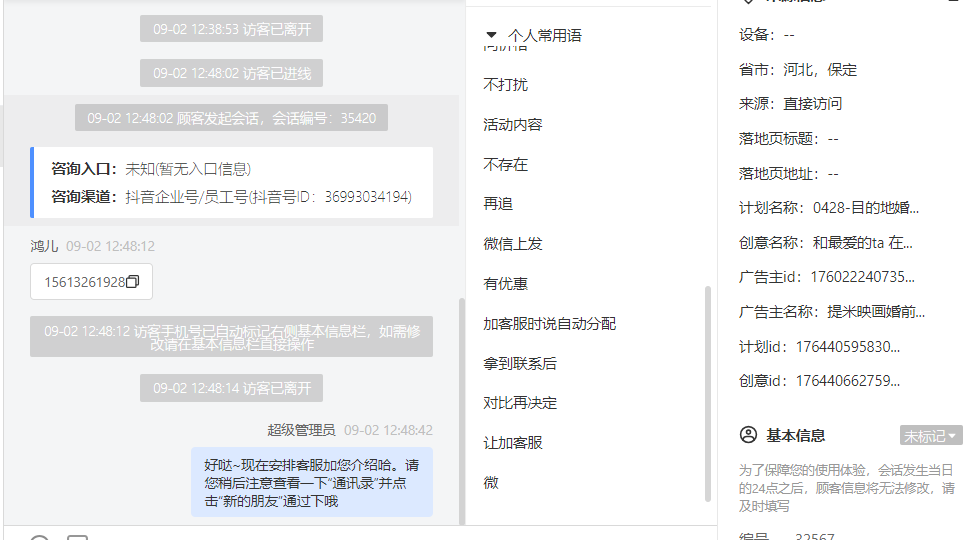Click the chat history scrollbar
This screenshot has width=976, height=540.
pyautogui.click(x=461, y=411)
